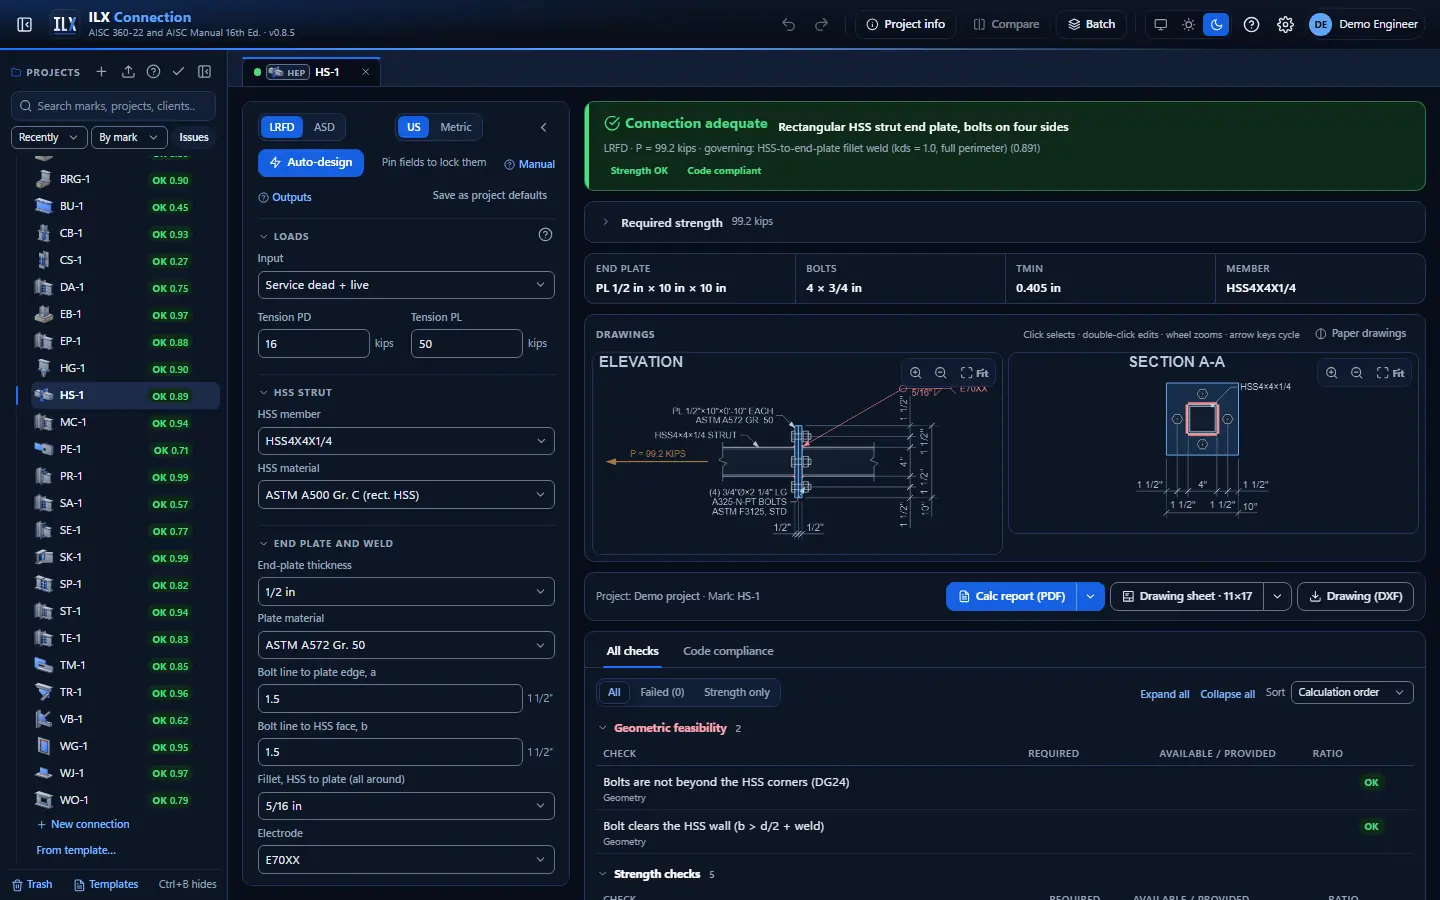The image size is (1440, 900).
Task: Click the redo arrow icon
Action: pyautogui.click(x=822, y=24)
